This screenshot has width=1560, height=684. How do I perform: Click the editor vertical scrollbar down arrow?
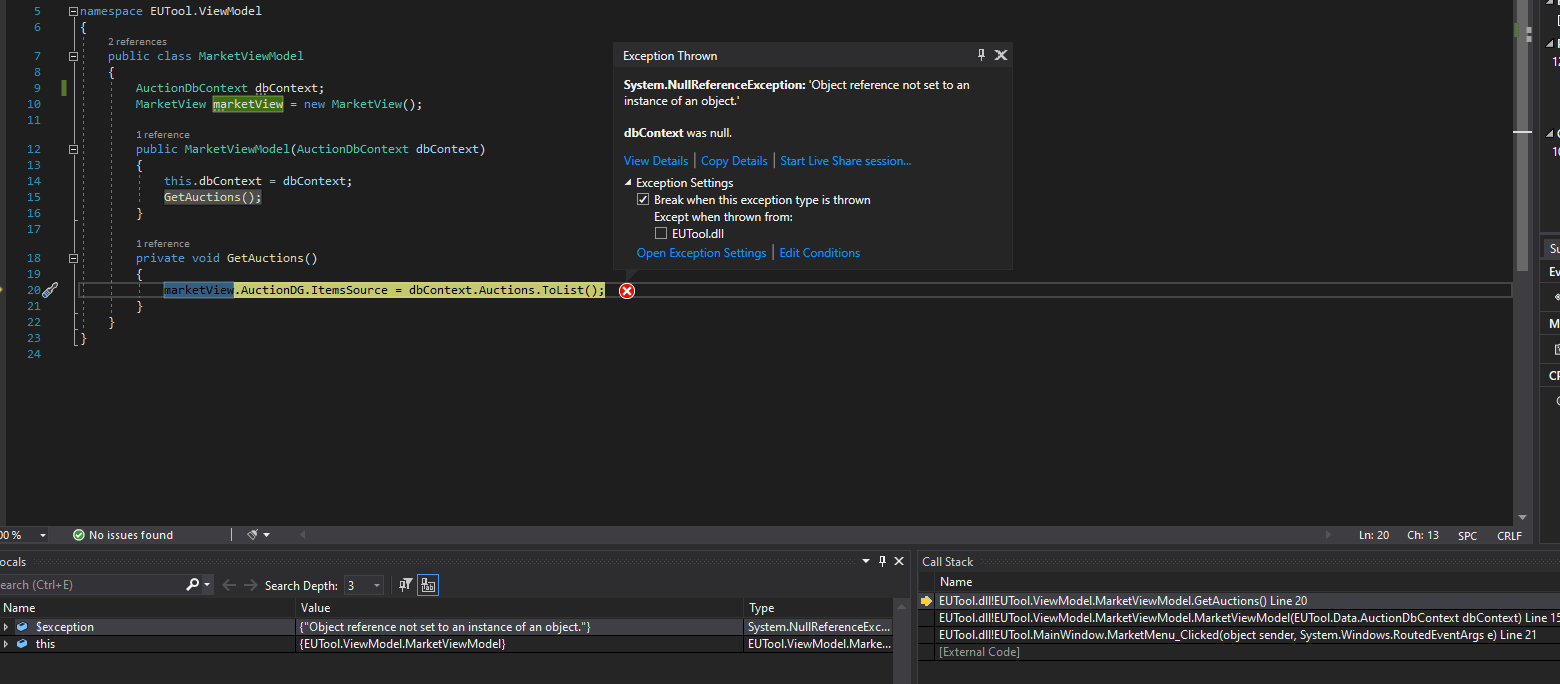coord(1522,517)
